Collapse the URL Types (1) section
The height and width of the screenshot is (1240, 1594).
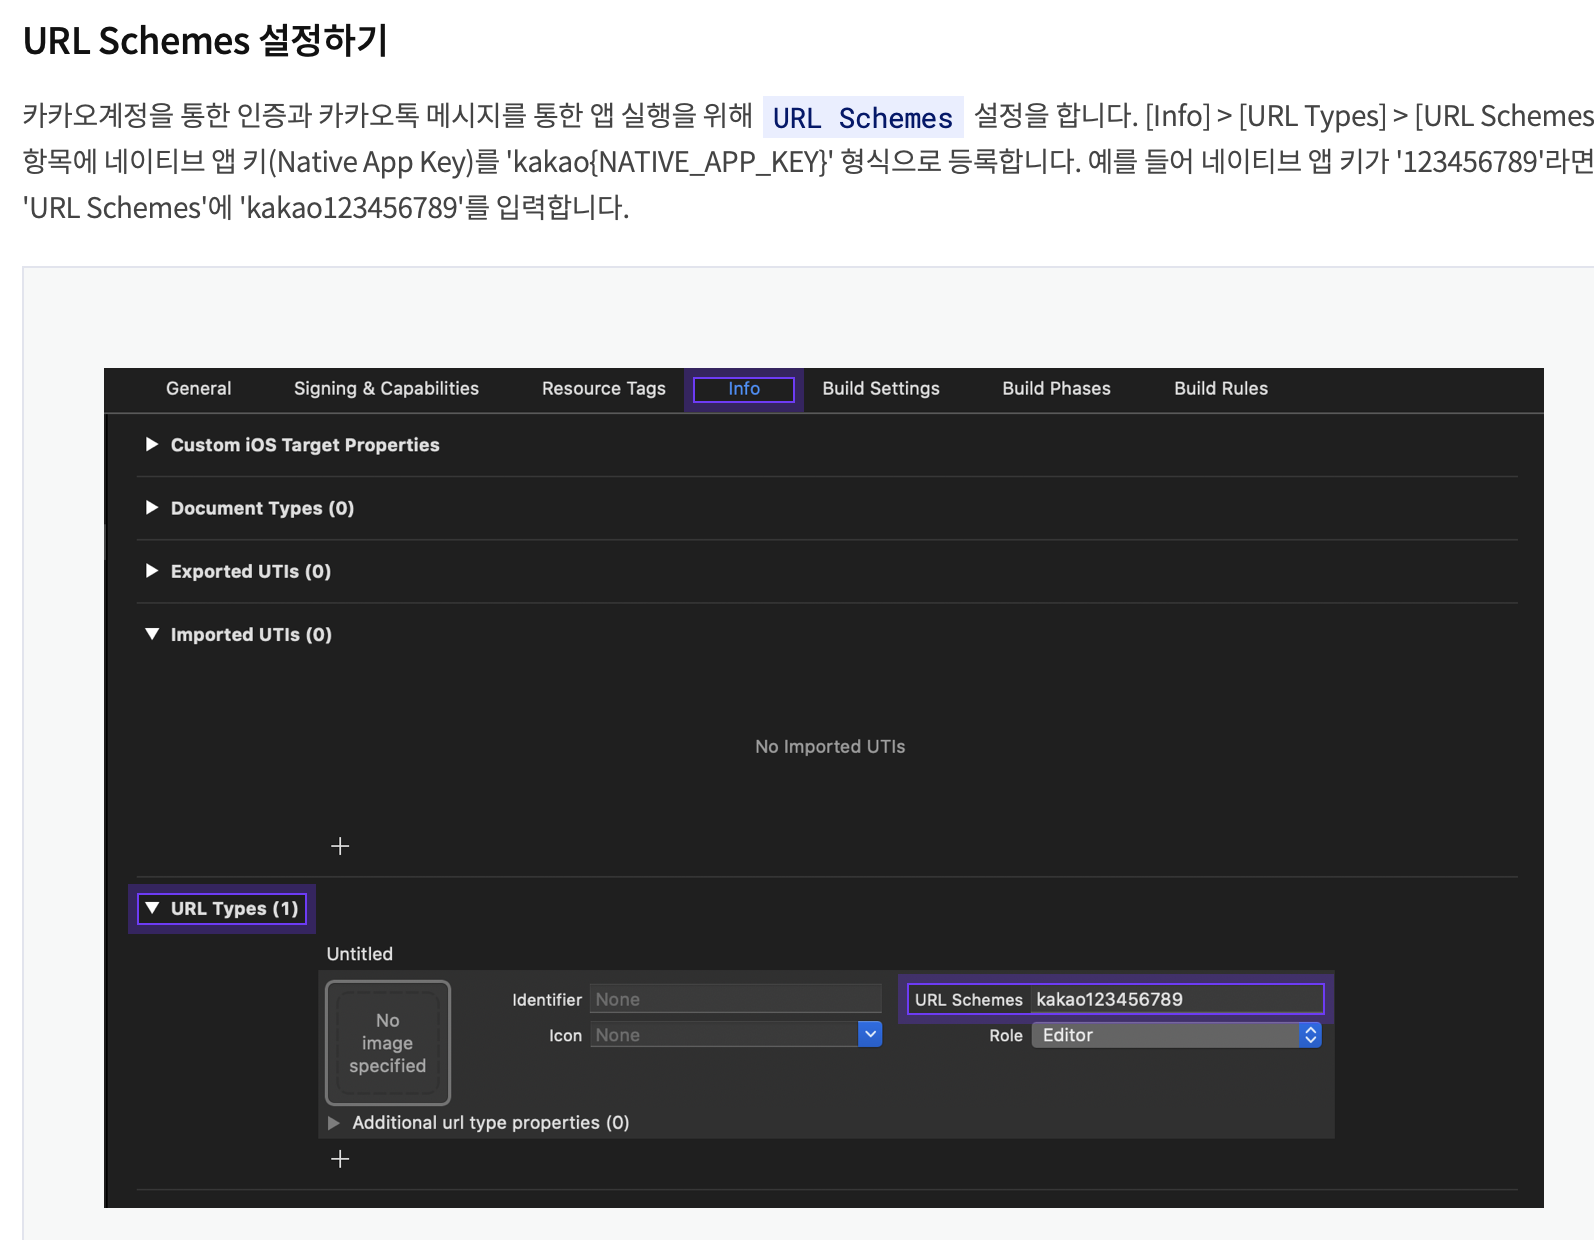point(152,908)
